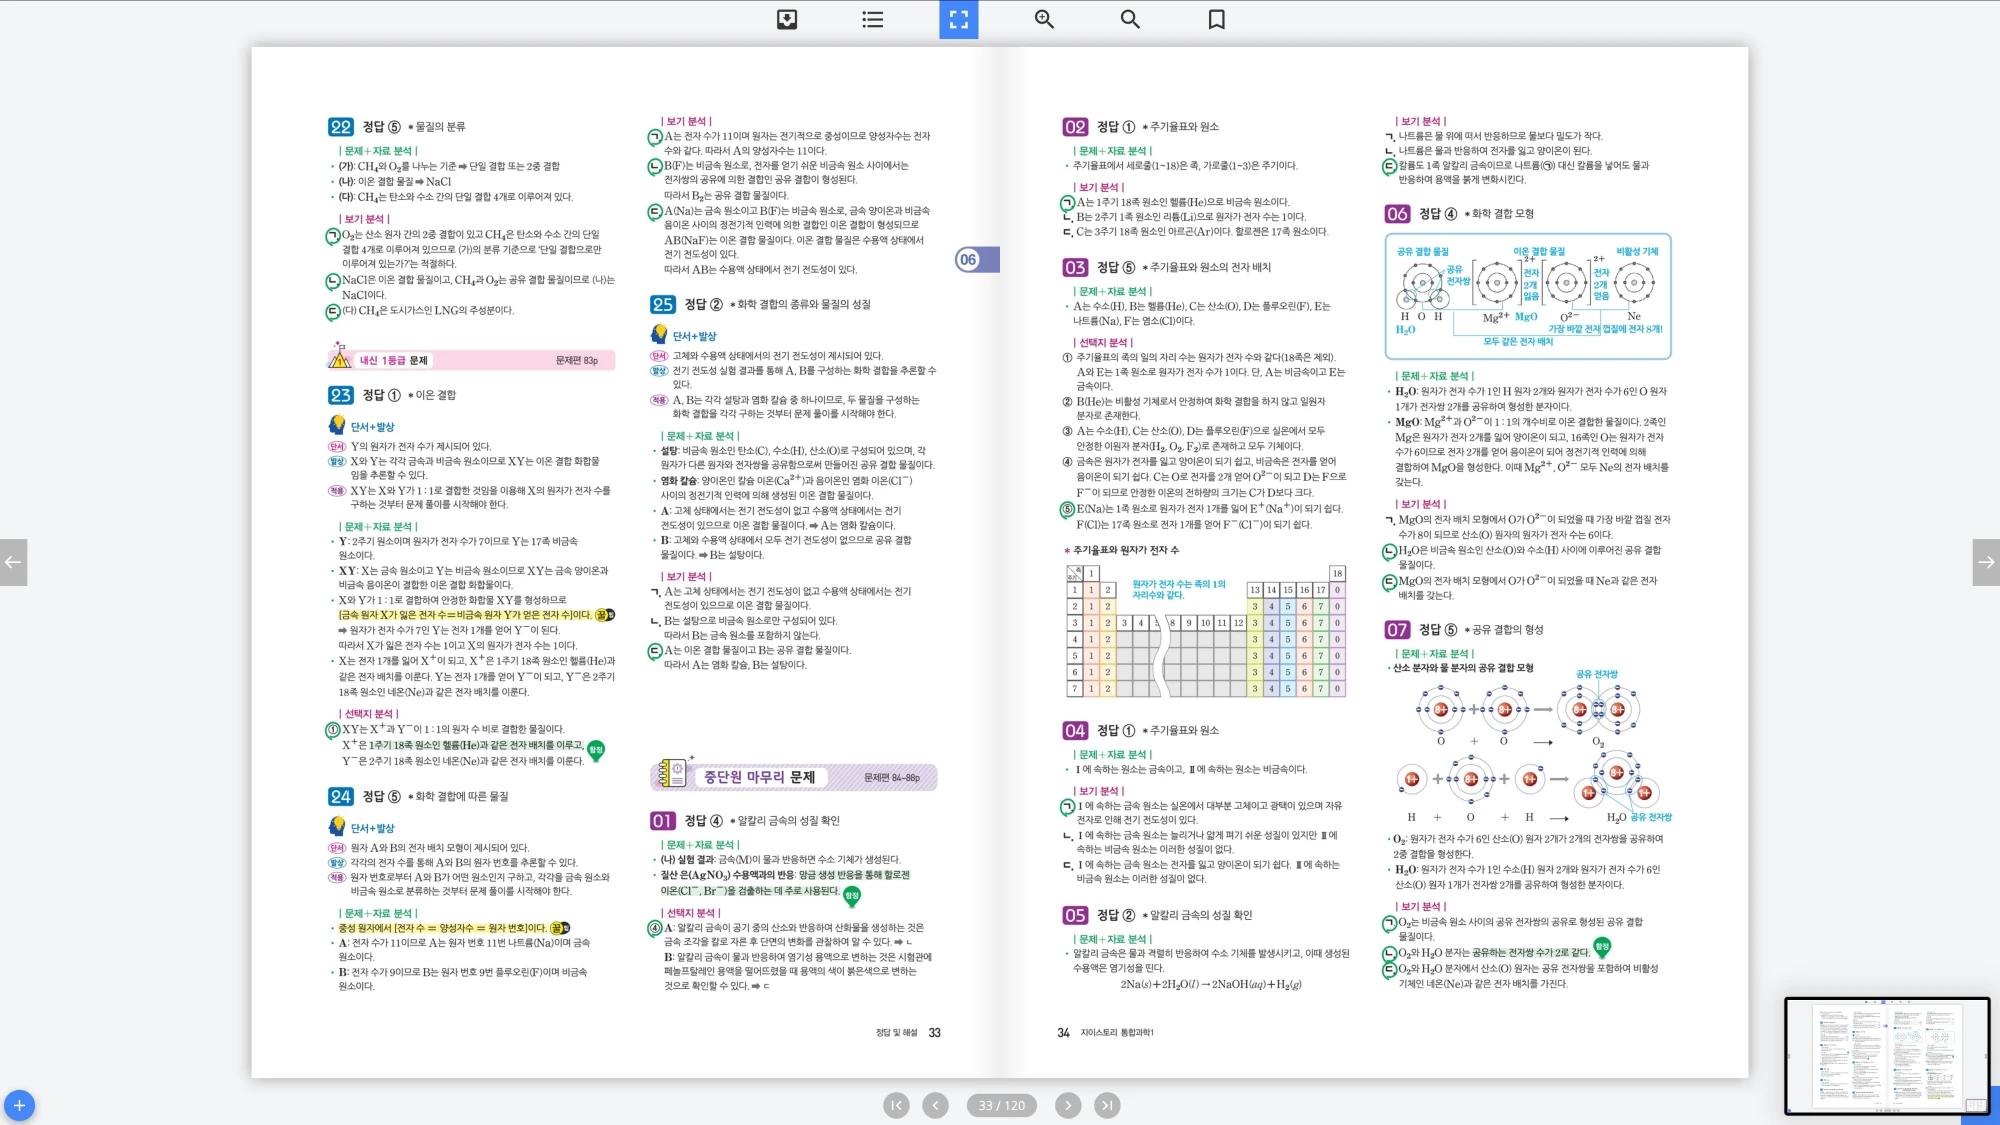Click the chemical bonding model diagram box
Screen dimensions: 2000x1125
(x=1527, y=296)
